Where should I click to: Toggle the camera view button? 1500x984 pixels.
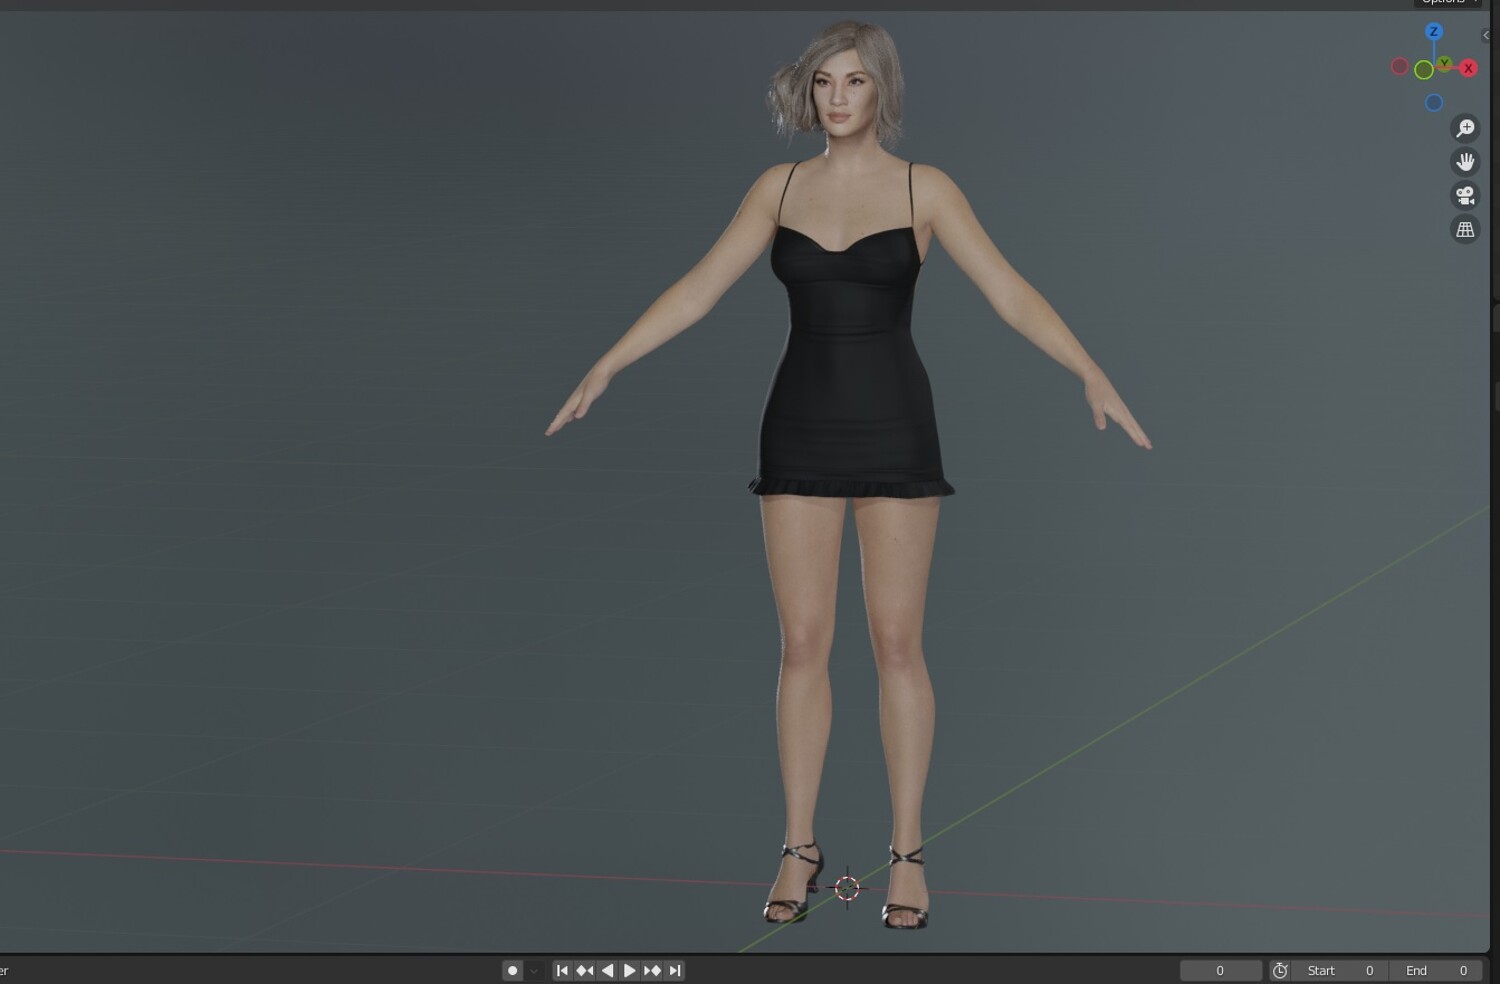pos(1465,195)
